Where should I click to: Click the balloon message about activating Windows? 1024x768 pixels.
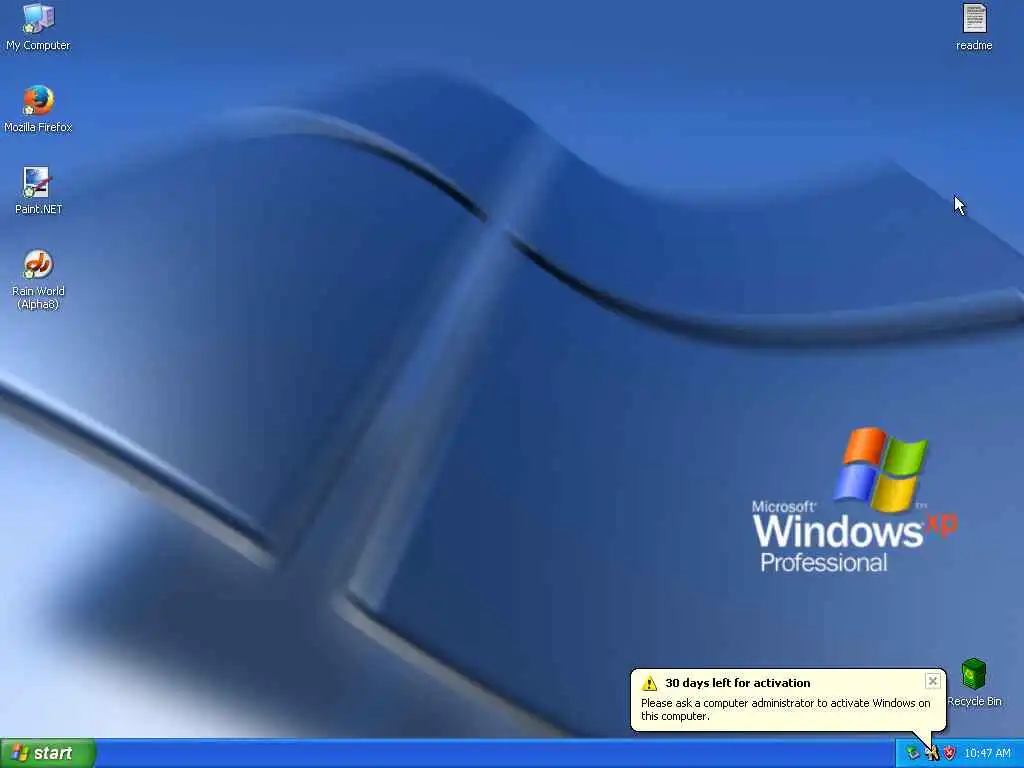785,709
